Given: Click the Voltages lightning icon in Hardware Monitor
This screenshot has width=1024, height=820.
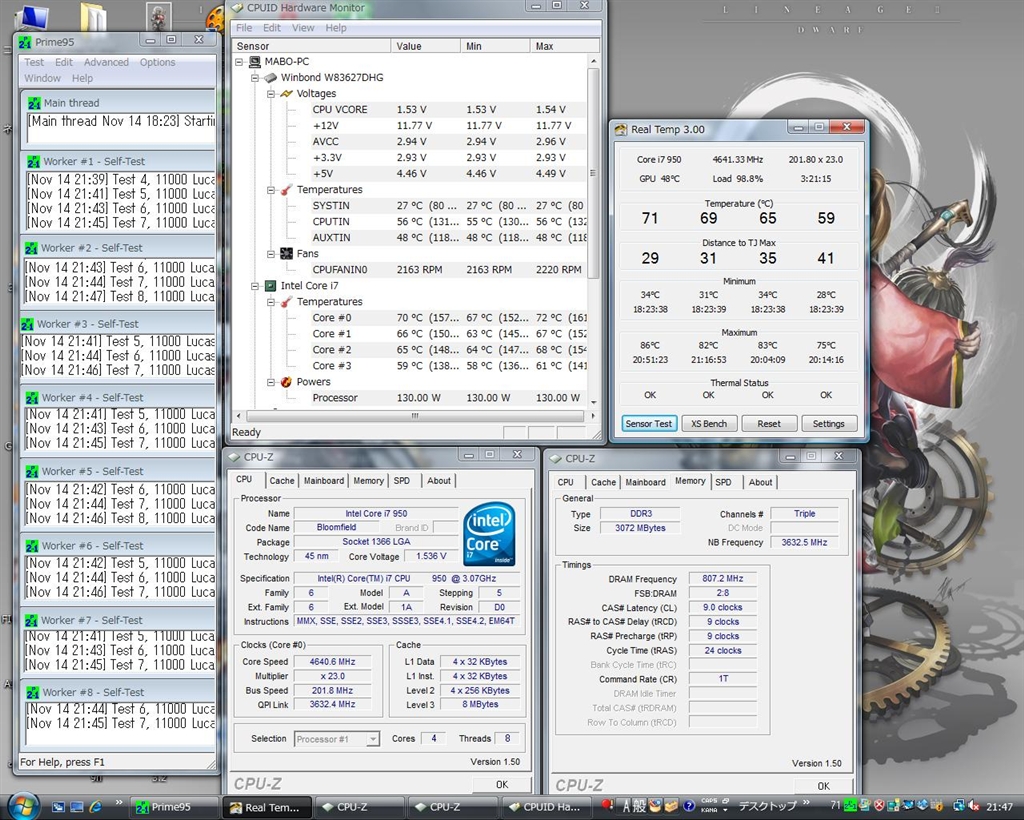Looking at the screenshot, I should 287,94.
